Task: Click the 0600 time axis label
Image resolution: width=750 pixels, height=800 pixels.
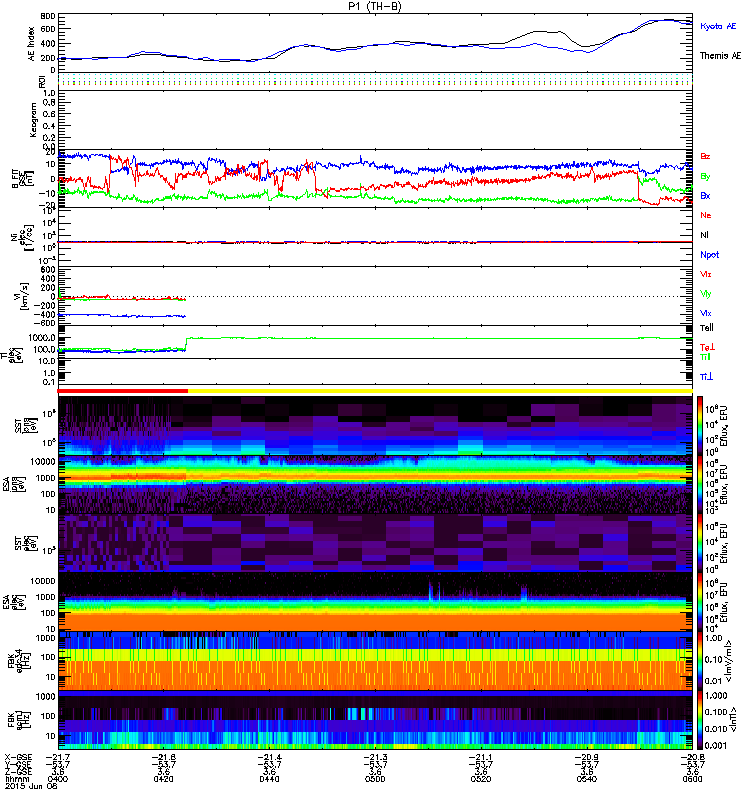Action: click(x=692, y=779)
